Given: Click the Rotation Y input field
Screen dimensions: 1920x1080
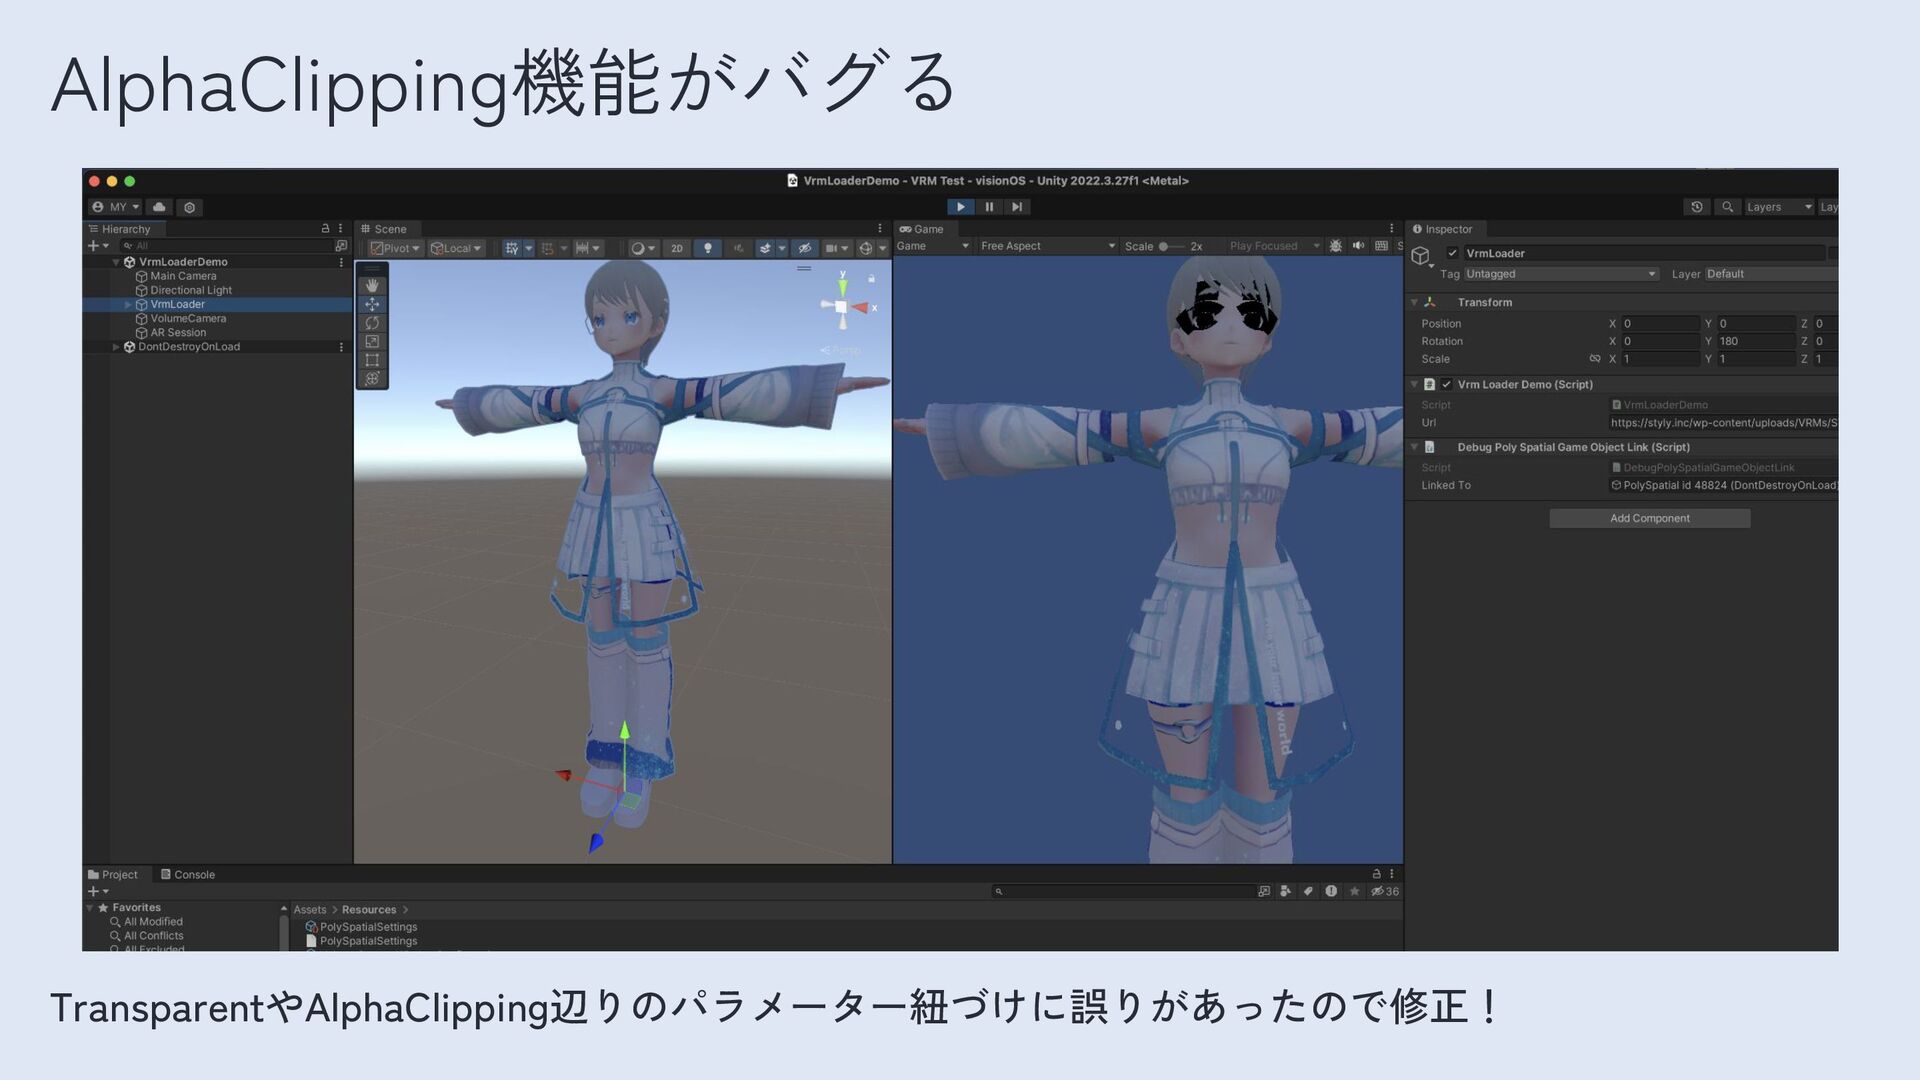Looking at the screenshot, I should tap(1756, 341).
